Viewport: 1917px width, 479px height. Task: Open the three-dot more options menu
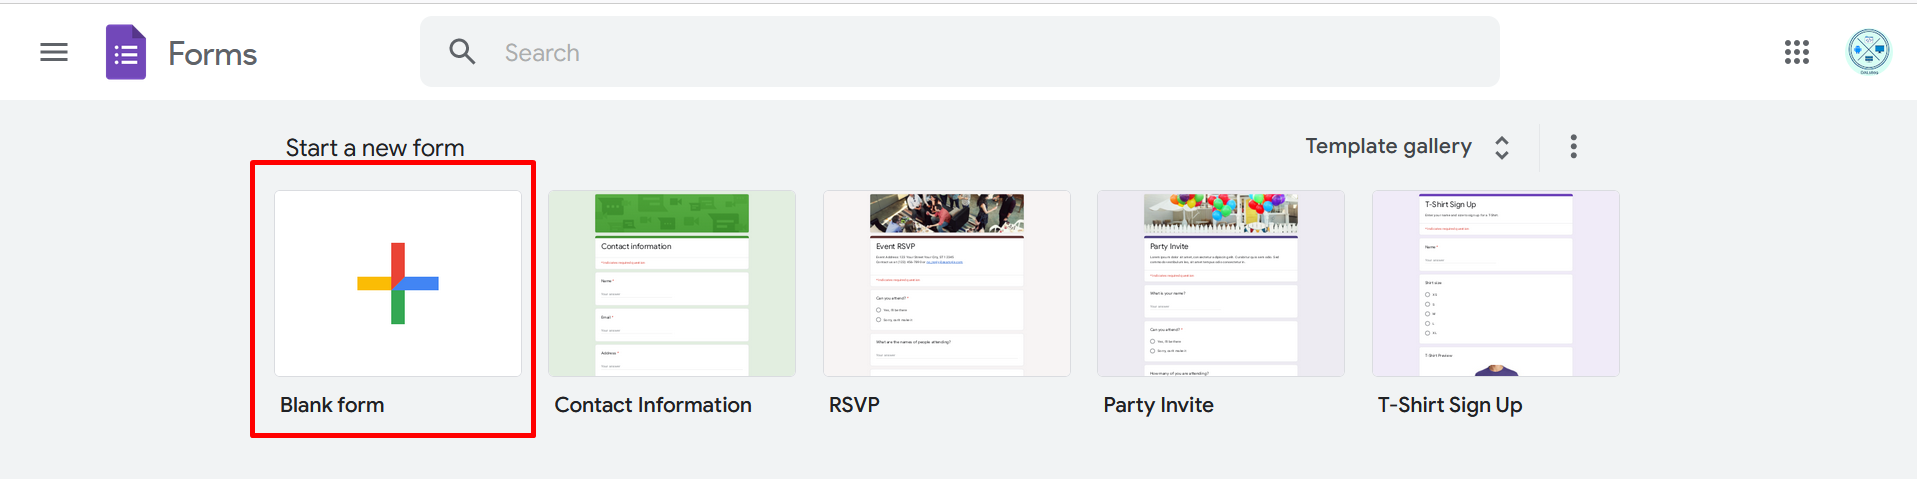1574,147
